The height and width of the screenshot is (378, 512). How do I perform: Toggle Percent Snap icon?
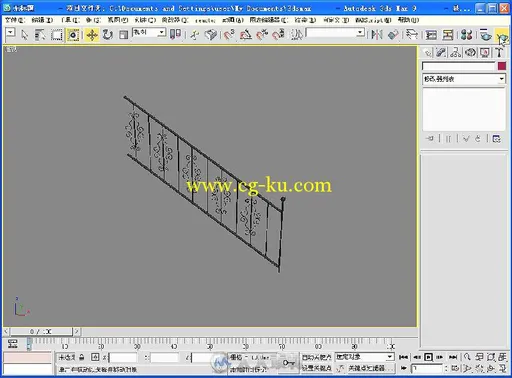262,35
